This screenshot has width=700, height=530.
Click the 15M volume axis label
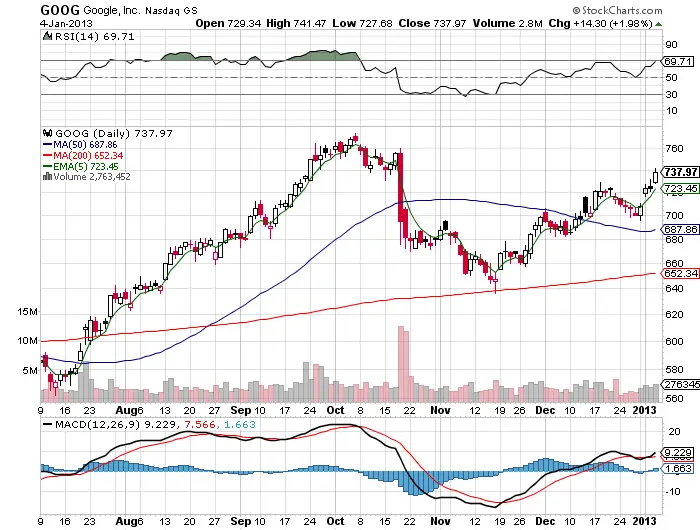27,312
